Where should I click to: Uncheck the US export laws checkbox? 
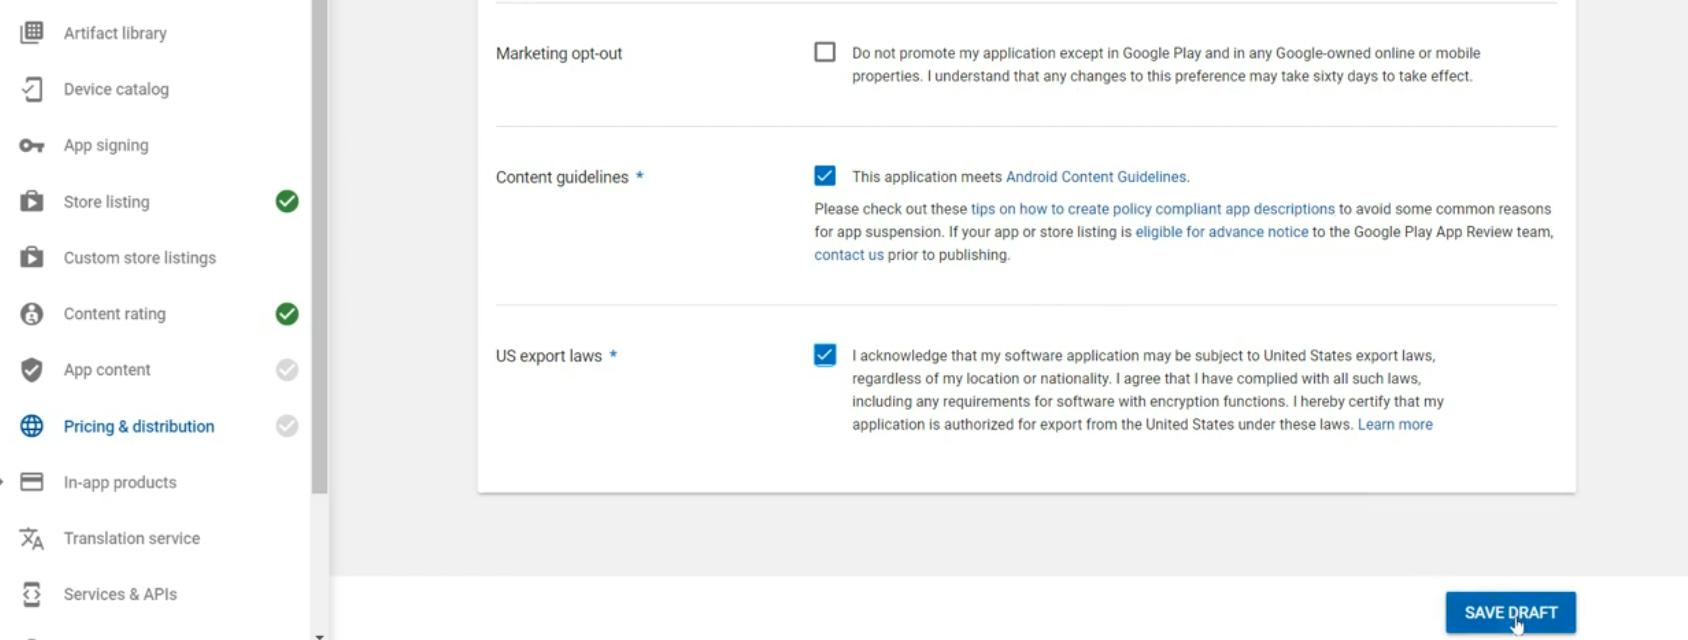[x=825, y=355]
